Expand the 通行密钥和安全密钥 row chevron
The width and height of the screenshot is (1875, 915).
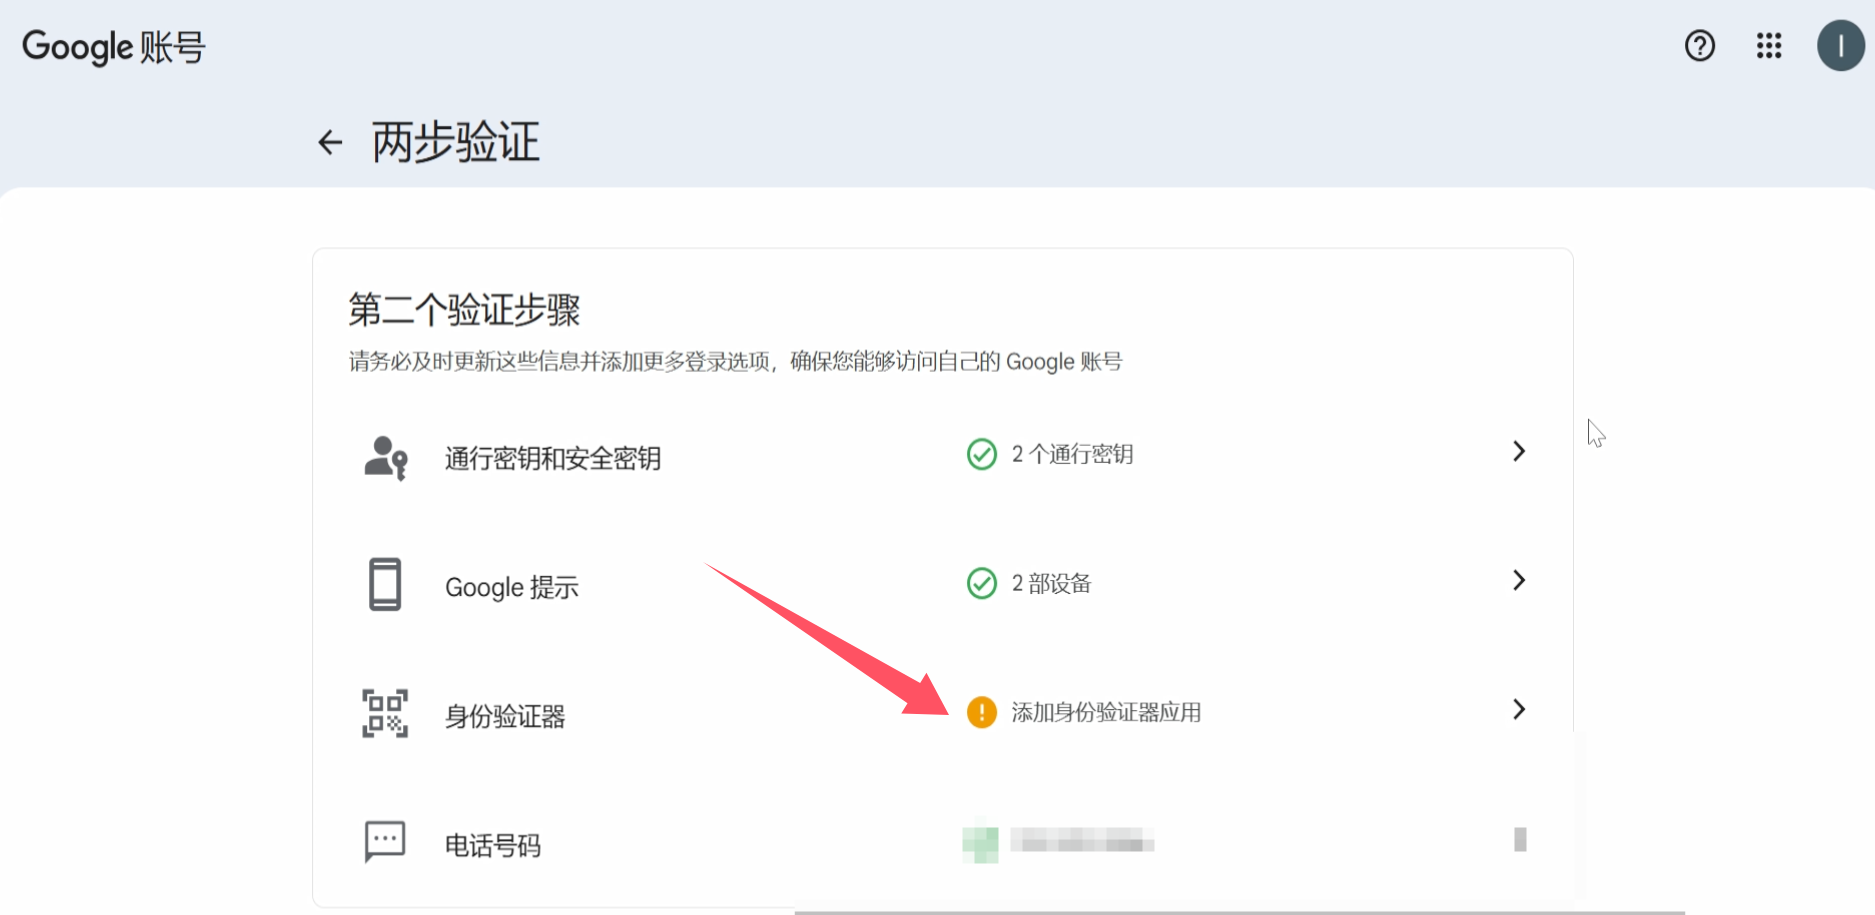pyautogui.click(x=1519, y=451)
